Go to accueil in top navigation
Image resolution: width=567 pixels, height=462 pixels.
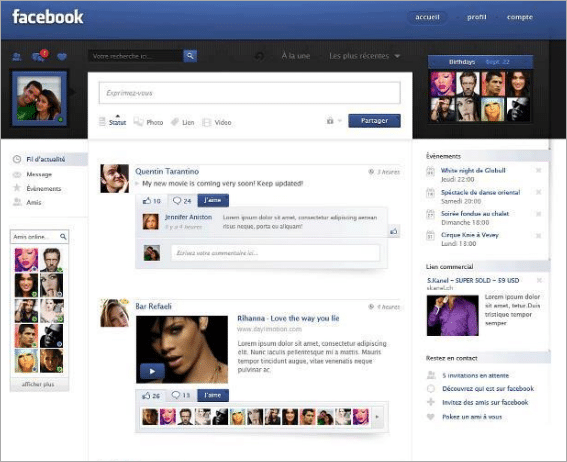coord(427,17)
